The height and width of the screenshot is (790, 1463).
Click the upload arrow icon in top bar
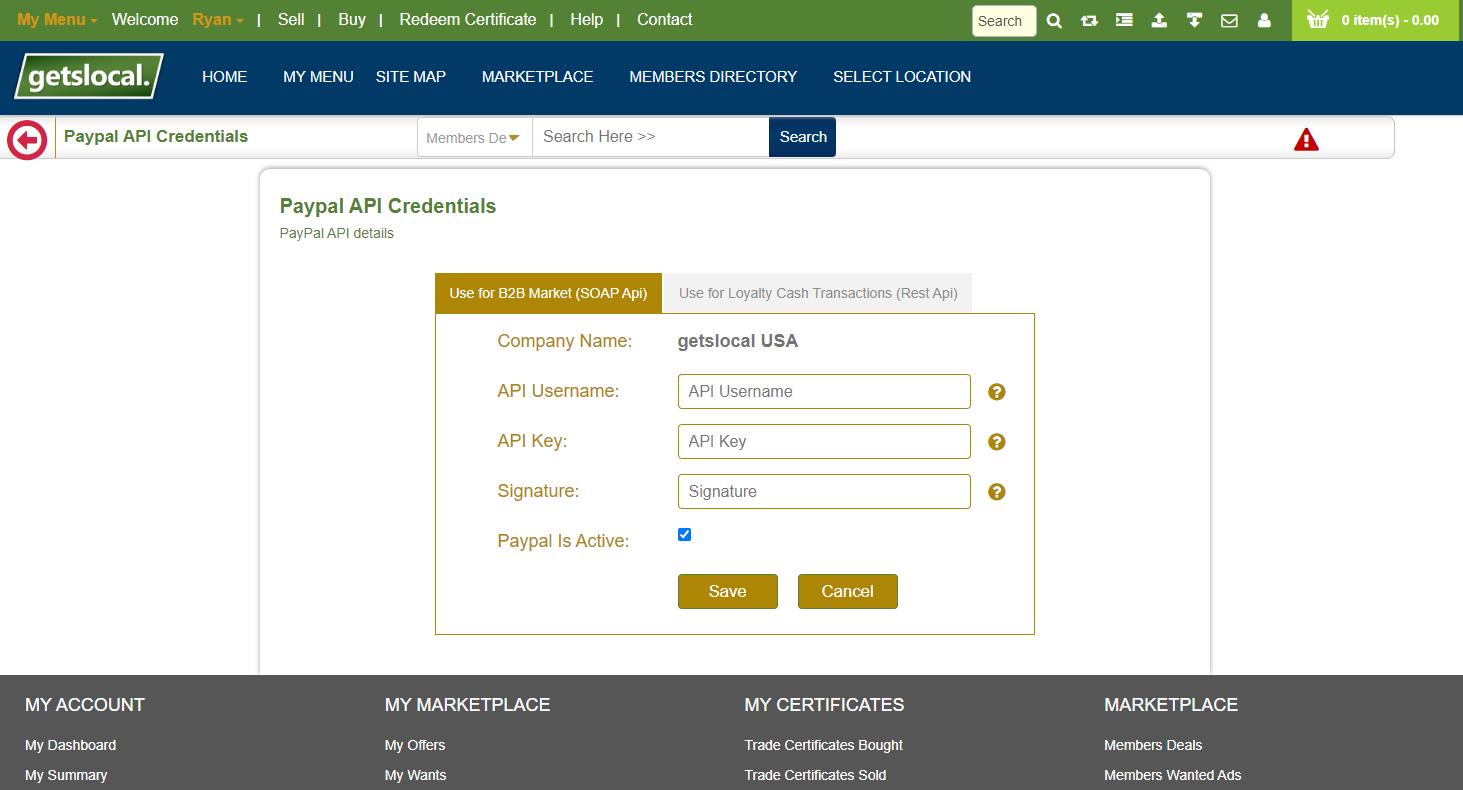1159,20
